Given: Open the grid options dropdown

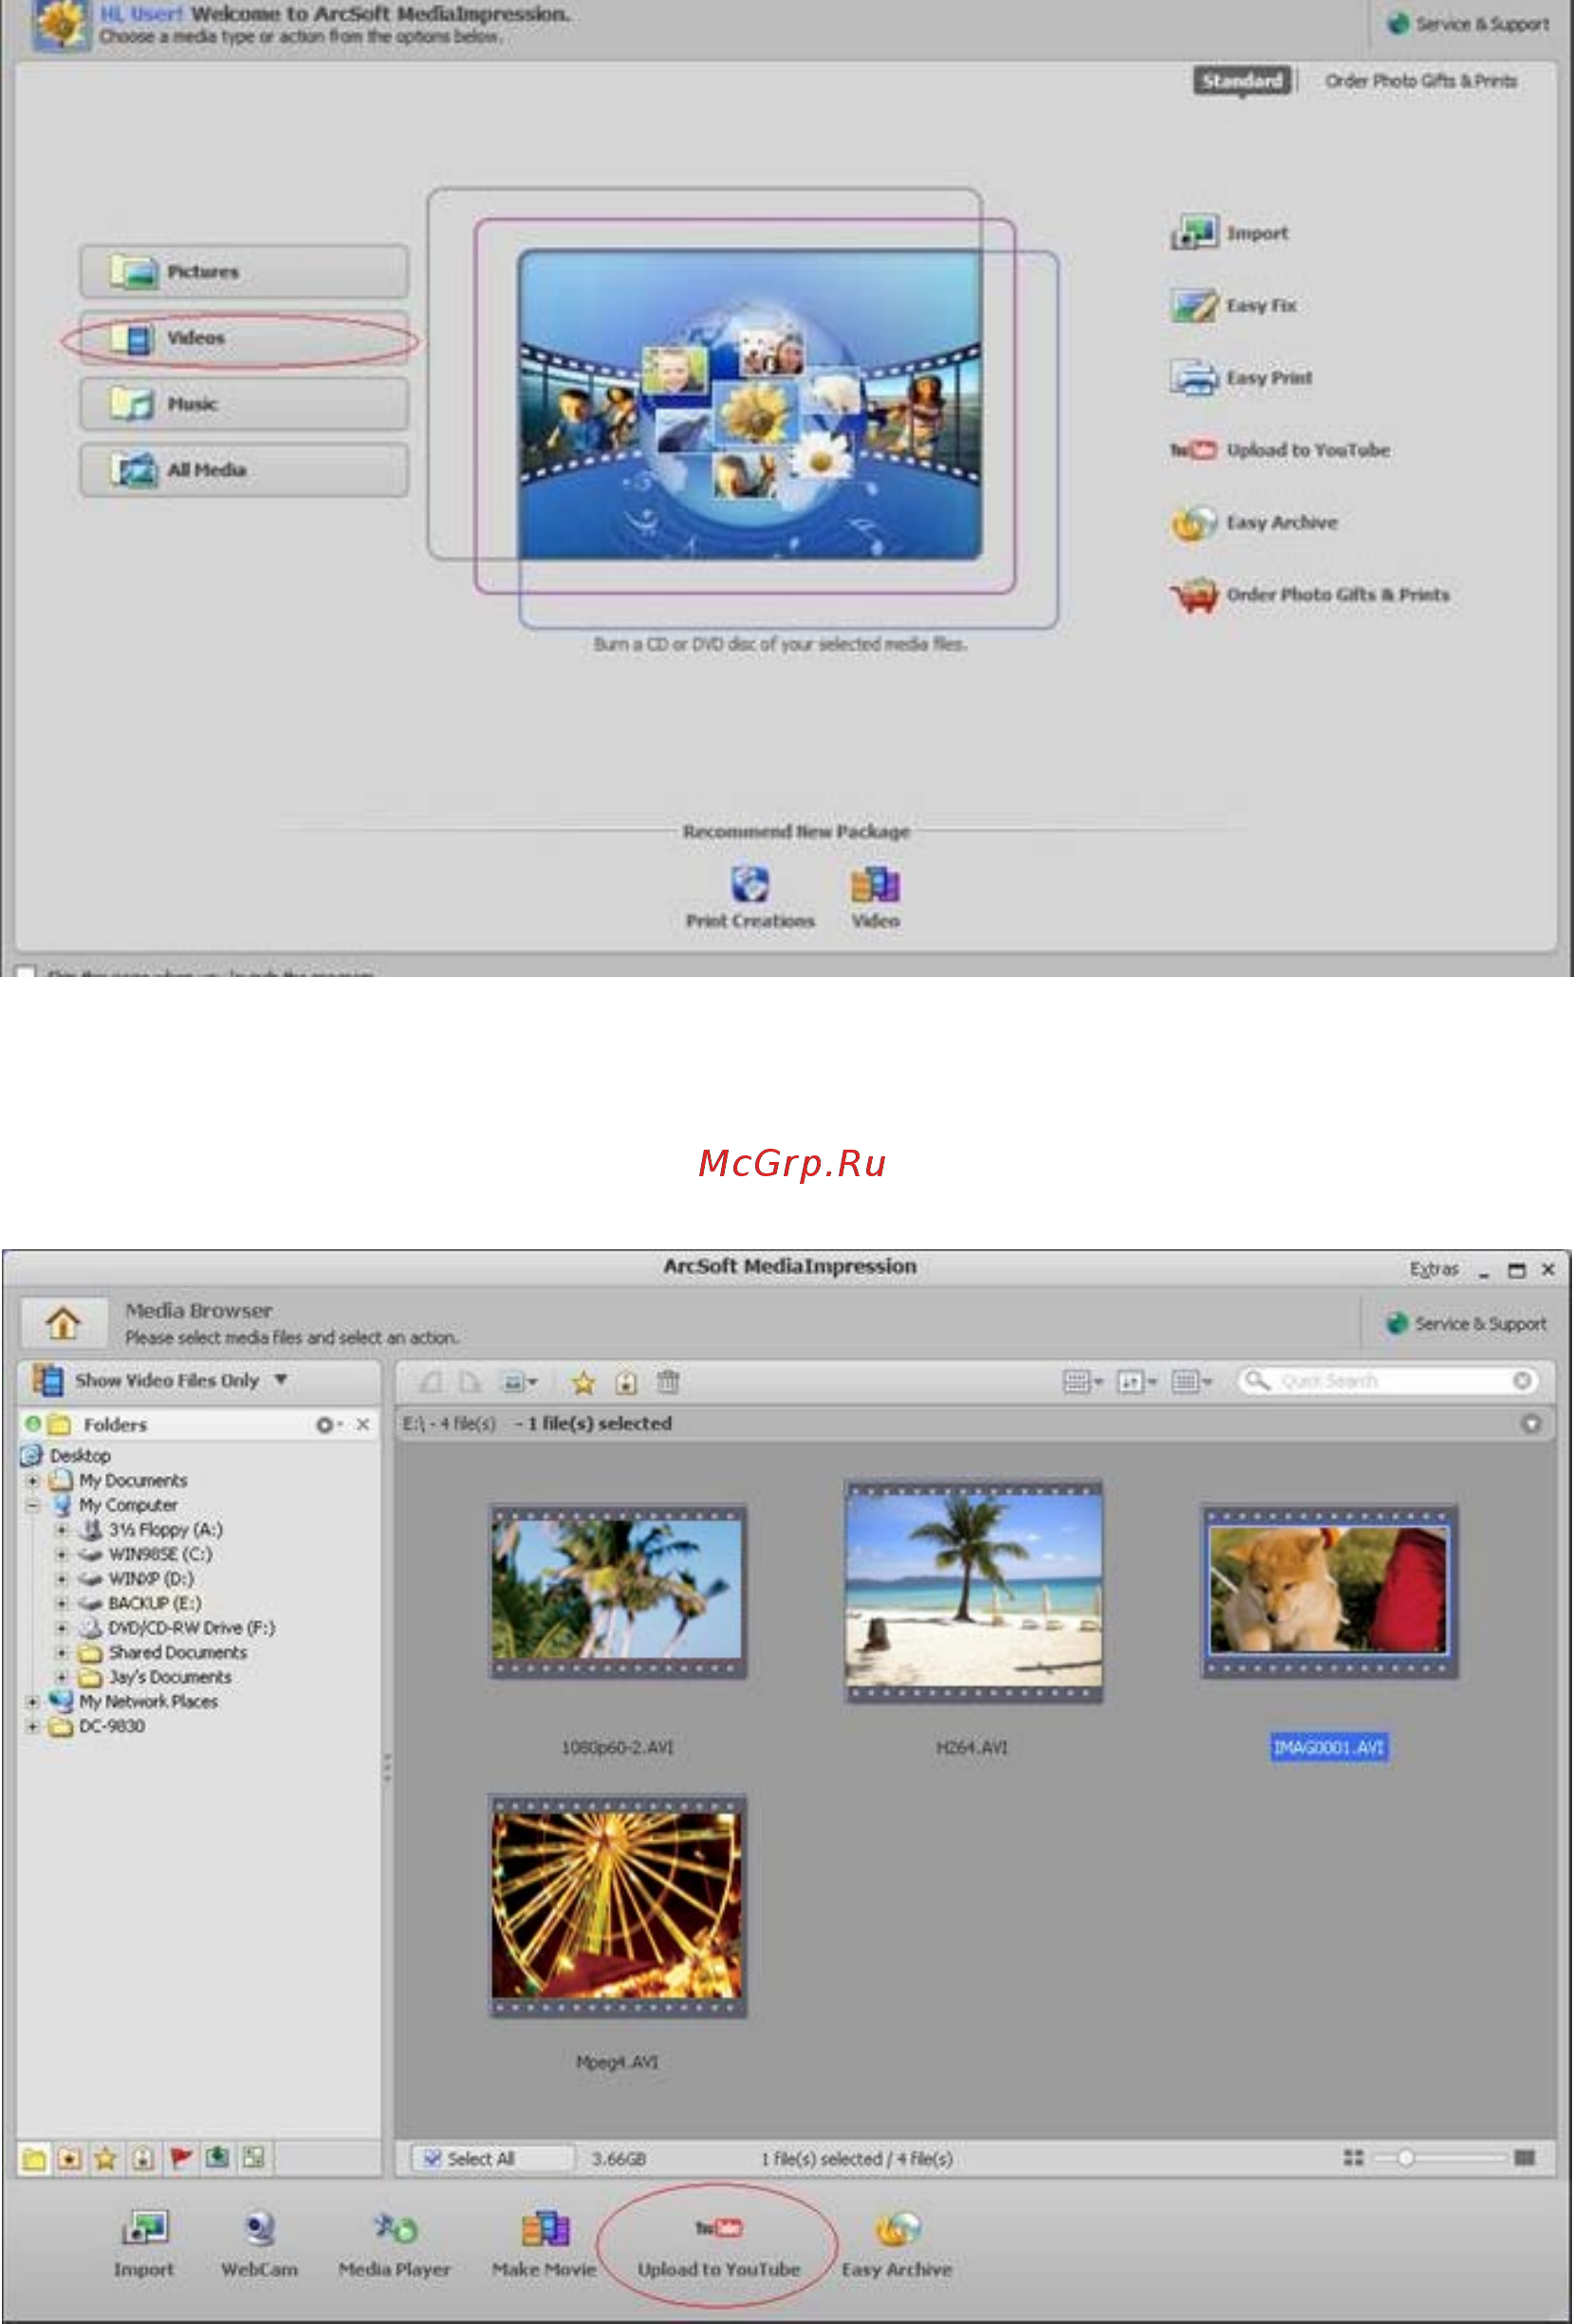Looking at the screenshot, I should 1192,1381.
